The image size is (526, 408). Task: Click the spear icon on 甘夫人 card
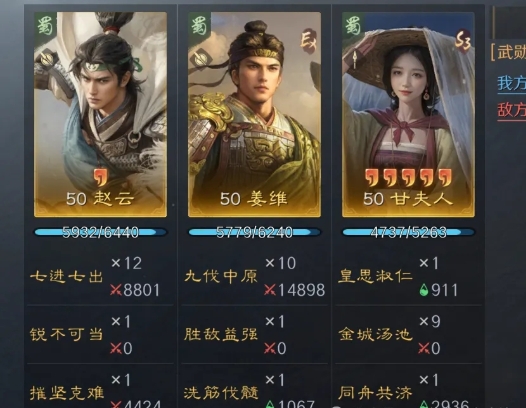pos(355,58)
